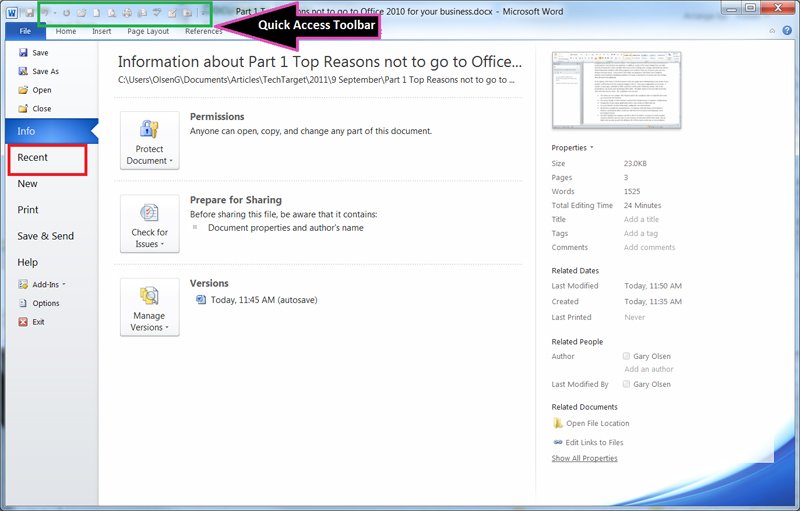Expand the Undo history dropdown arrow
Screen dimensions: 800x511
(55, 13)
